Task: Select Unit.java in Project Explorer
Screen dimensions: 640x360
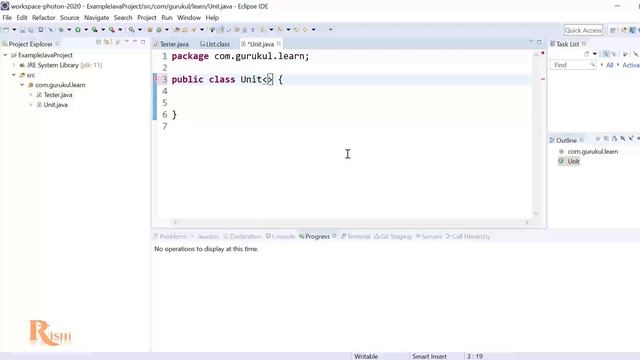Action: pos(56,105)
